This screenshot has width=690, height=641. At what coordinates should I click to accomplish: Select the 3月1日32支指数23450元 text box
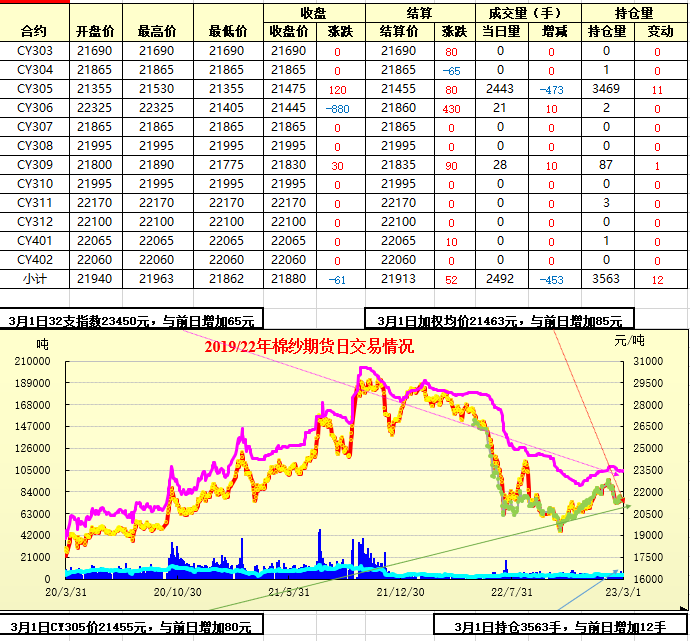click(131, 321)
